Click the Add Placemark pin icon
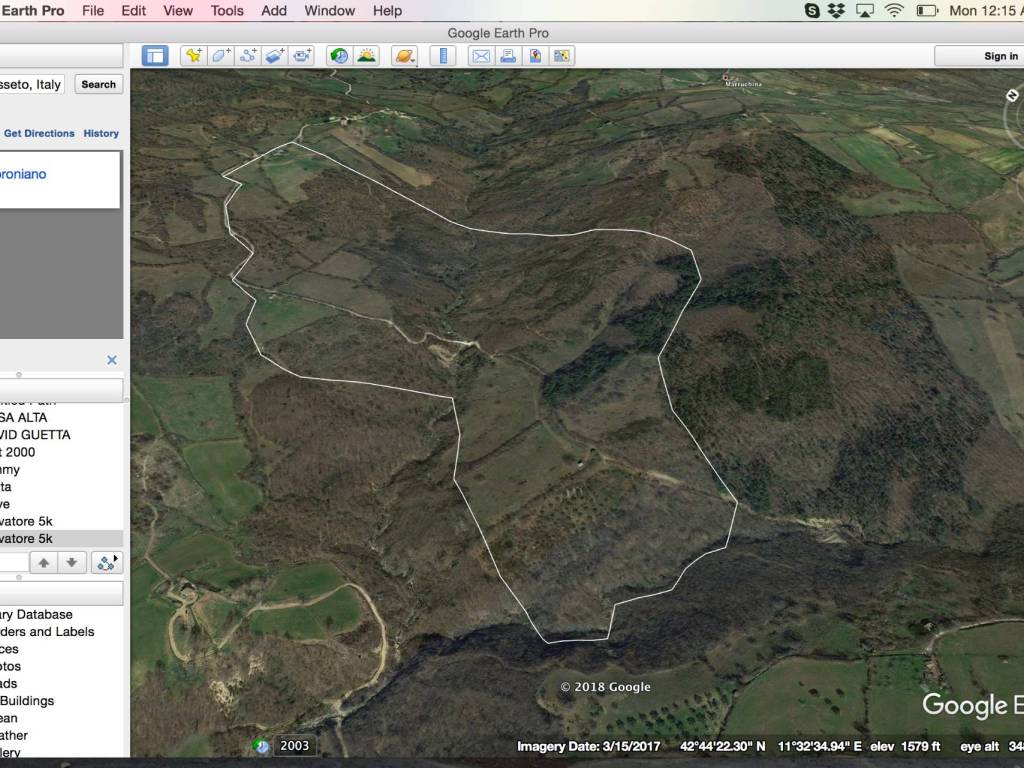The height and width of the screenshot is (768, 1024). pyautogui.click(x=194, y=56)
